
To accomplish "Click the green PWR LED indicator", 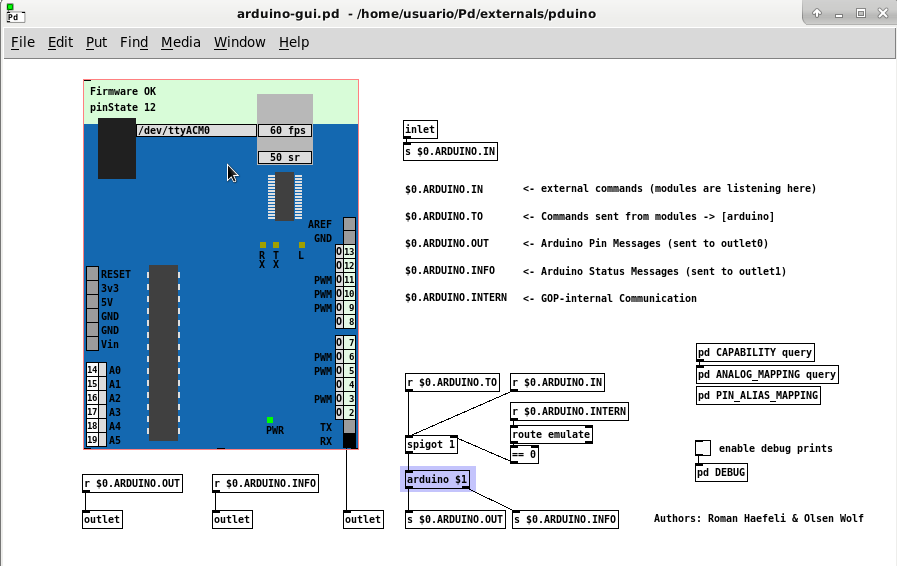I will pos(270,421).
